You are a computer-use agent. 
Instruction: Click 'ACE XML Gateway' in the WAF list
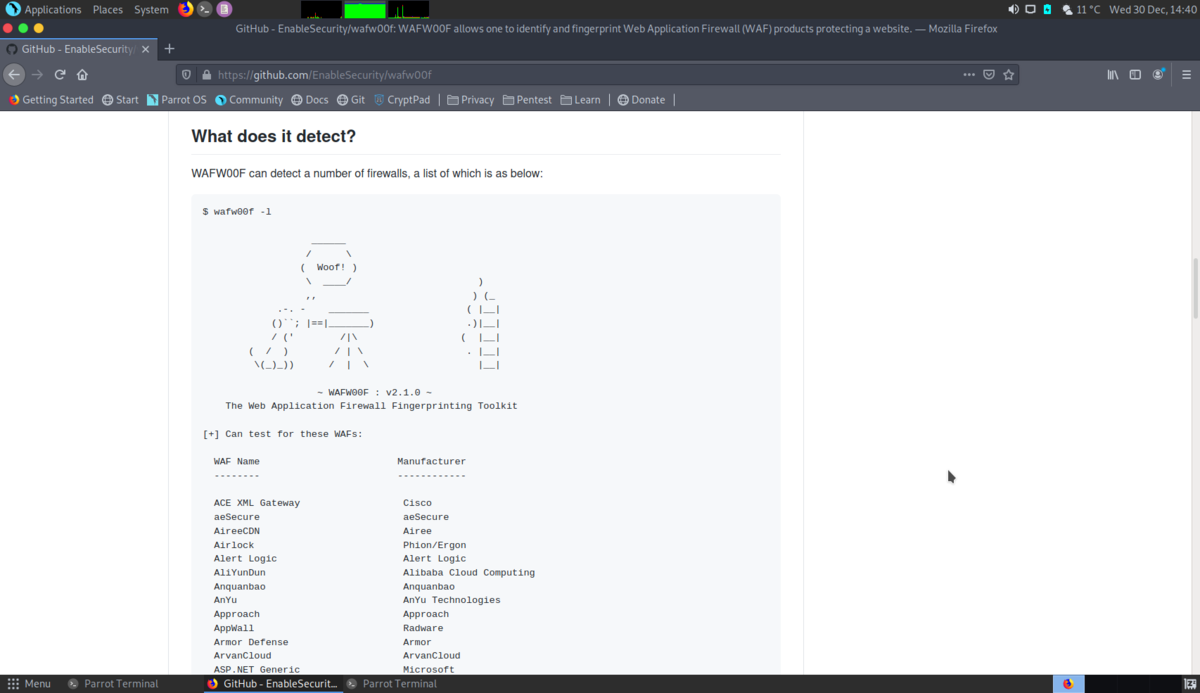(x=256, y=503)
